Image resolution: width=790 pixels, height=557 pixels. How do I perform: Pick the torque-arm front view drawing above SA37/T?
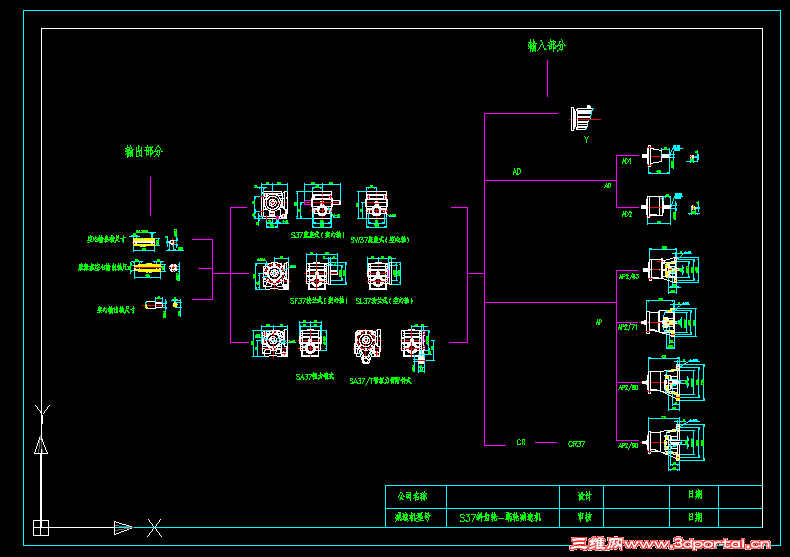point(368,345)
